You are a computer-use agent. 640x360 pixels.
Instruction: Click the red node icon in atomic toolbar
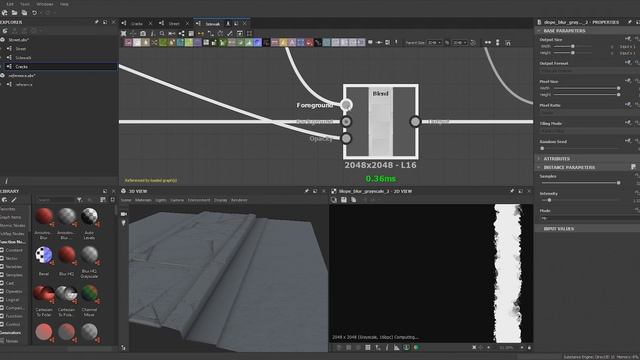309,42
